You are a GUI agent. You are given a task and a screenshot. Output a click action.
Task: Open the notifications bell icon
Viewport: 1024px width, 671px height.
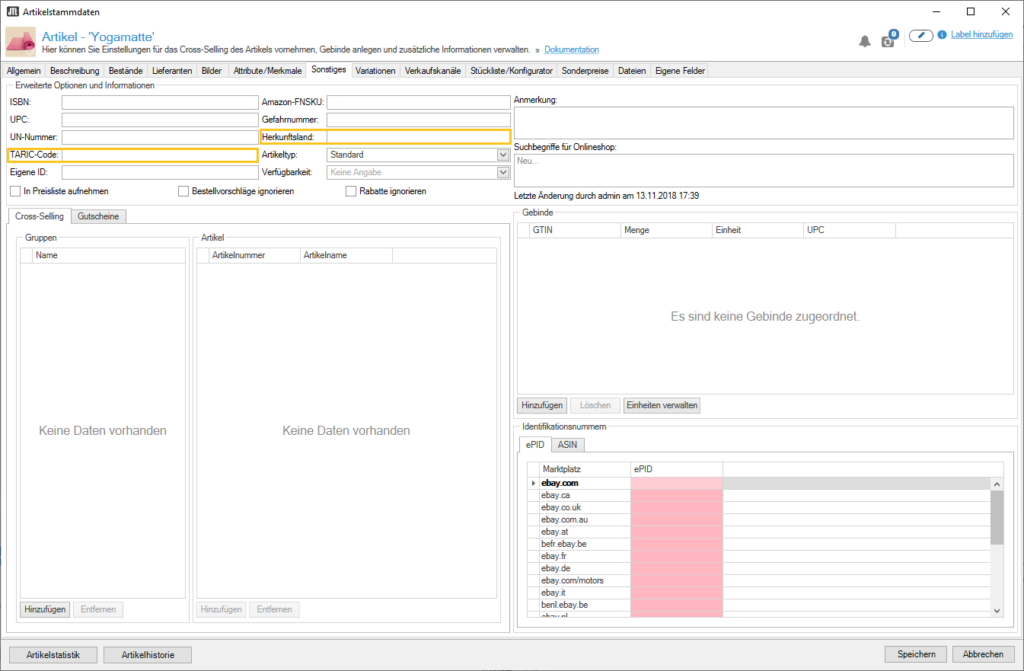865,41
